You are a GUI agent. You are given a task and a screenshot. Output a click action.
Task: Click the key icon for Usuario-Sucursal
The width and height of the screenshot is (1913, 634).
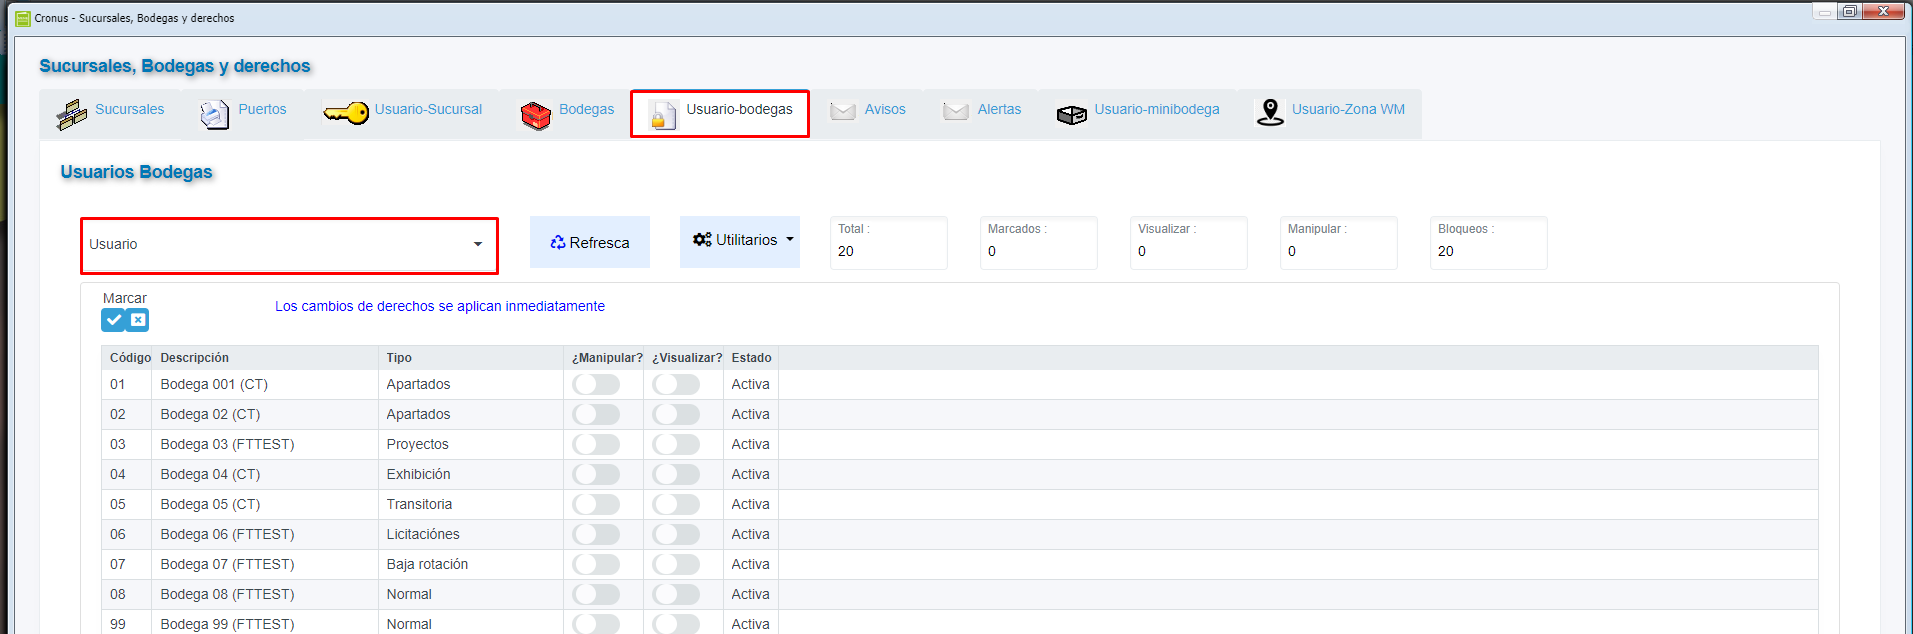coord(346,113)
